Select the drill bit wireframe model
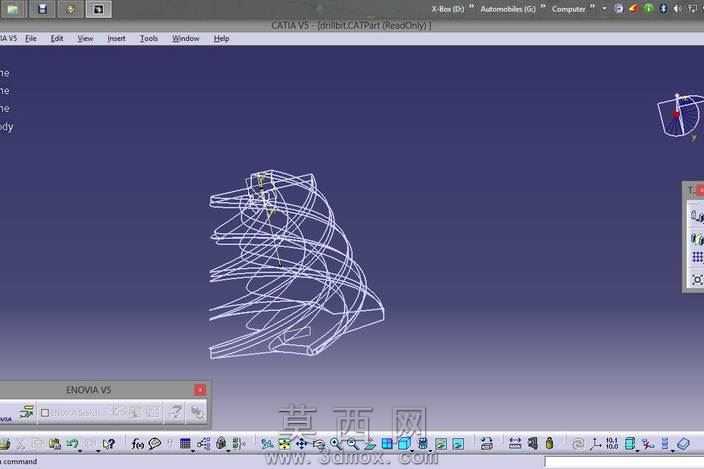Image resolution: width=704 pixels, height=469 pixels. [296, 264]
